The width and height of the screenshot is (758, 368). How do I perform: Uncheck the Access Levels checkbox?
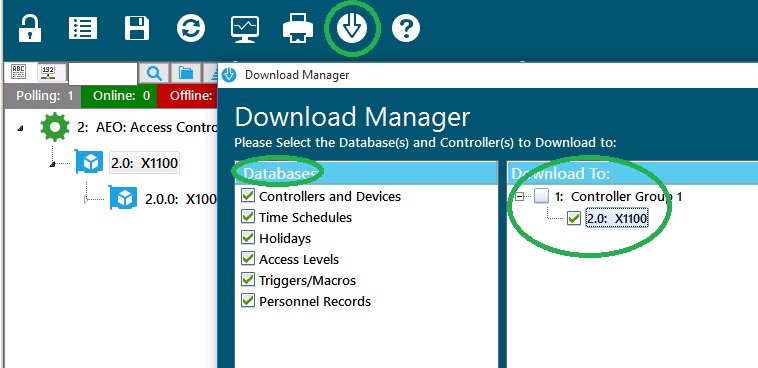point(248,258)
